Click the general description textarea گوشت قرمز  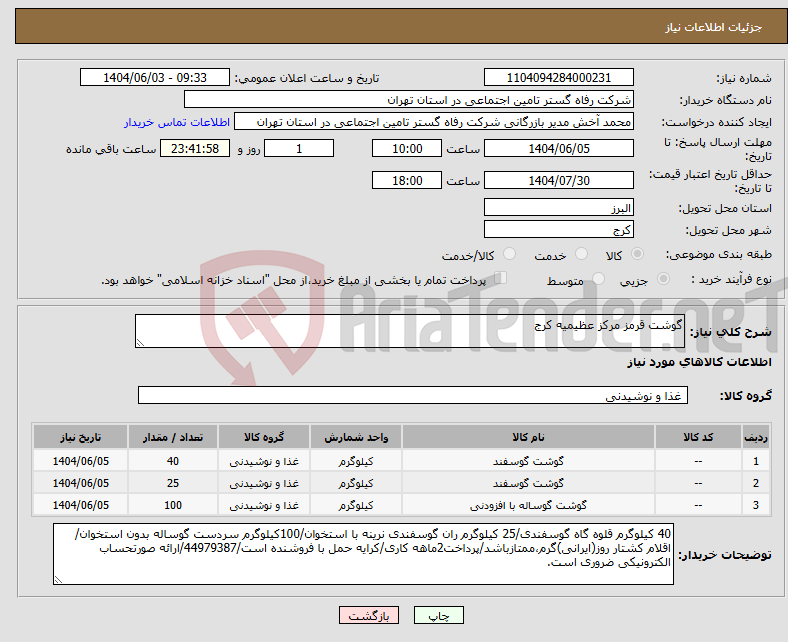410,331
